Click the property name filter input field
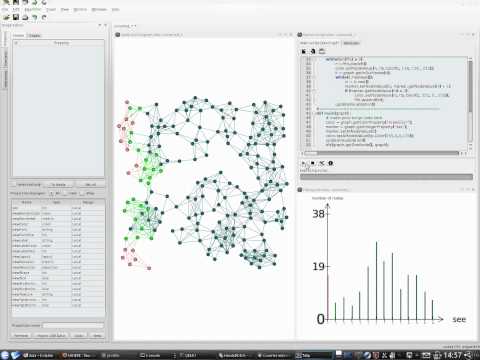 [73, 325]
